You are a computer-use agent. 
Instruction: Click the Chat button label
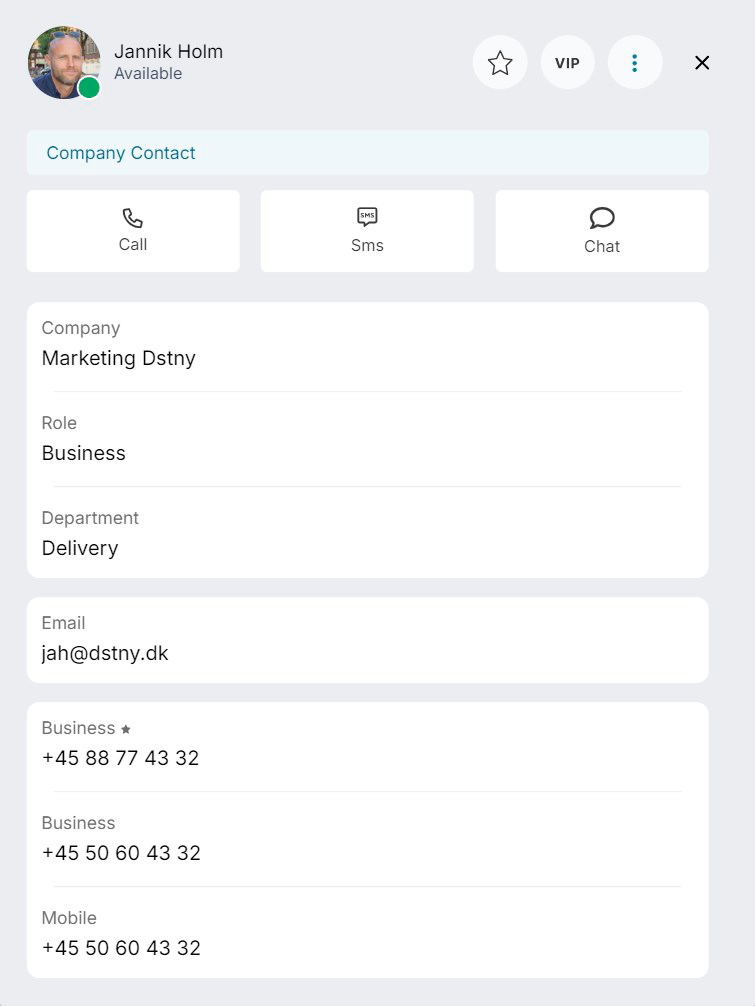[x=602, y=246]
